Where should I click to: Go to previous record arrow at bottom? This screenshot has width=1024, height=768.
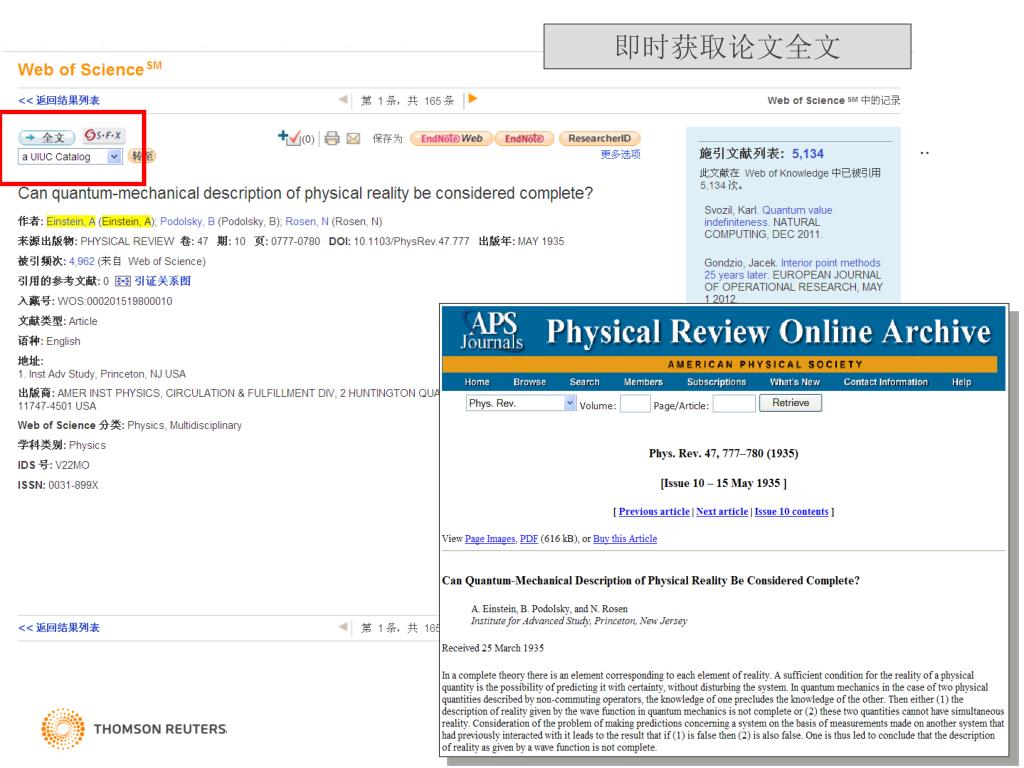[343, 627]
